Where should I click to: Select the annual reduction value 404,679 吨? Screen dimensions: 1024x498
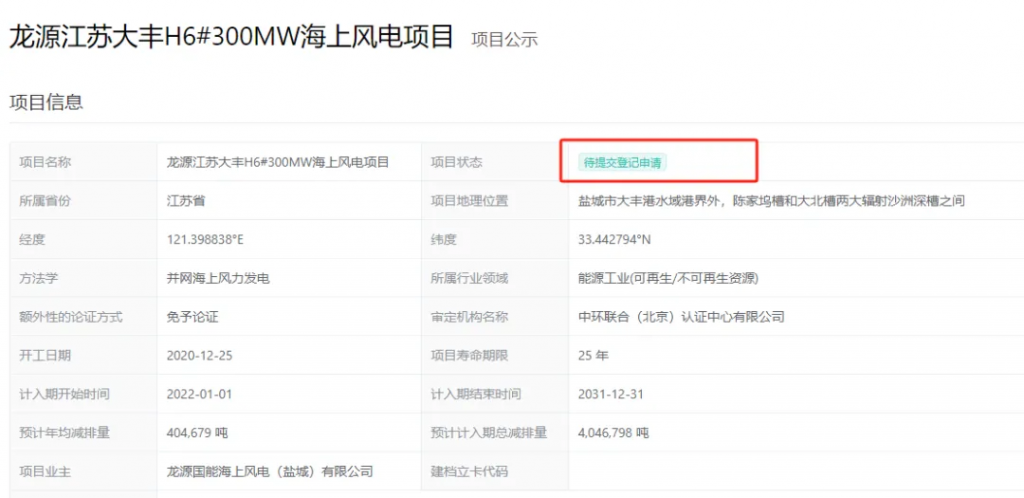tap(204, 433)
